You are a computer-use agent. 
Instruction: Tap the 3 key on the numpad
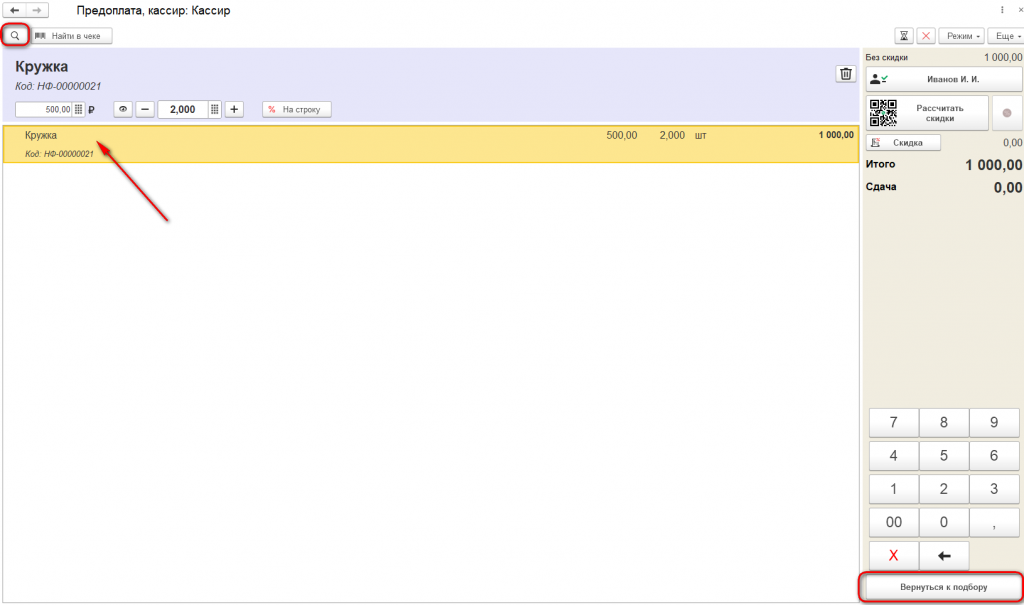click(994, 489)
